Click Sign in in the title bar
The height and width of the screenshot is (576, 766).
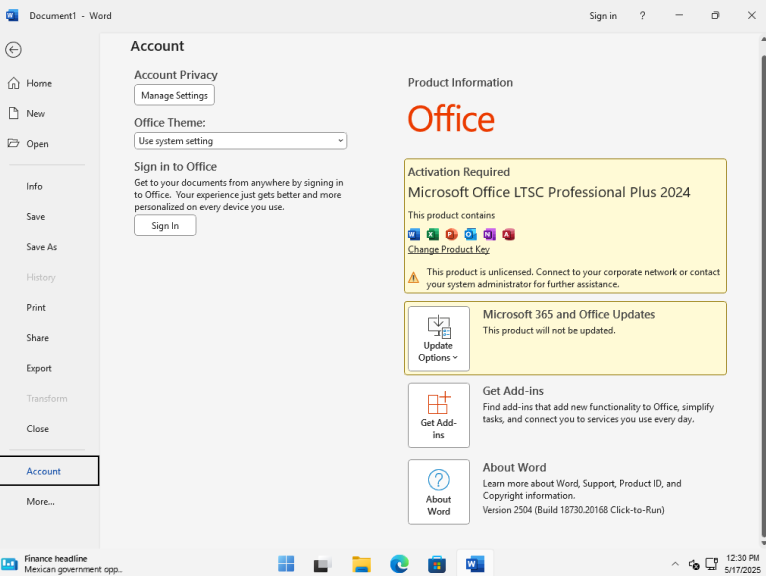pyautogui.click(x=603, y=16)
